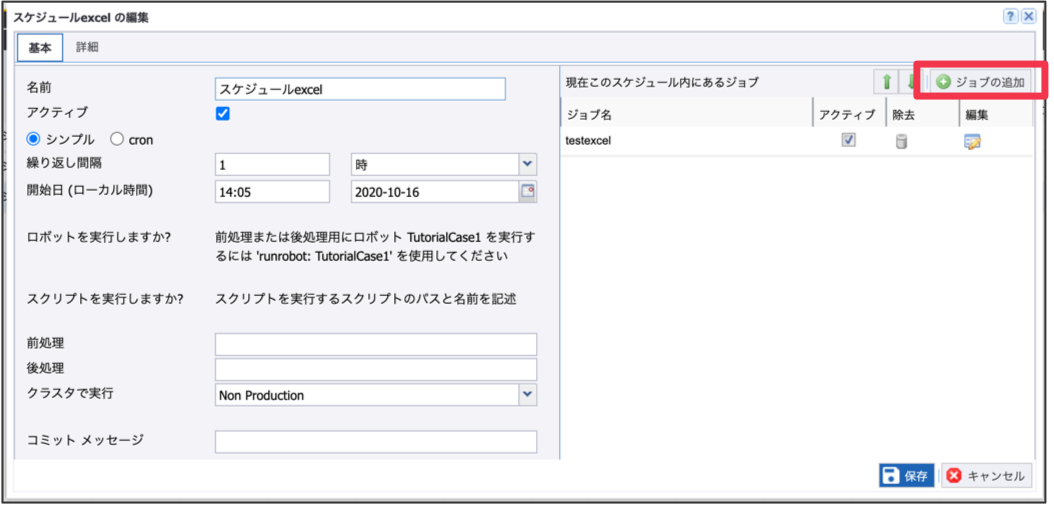This screenshot has width=1054, height=512.
Task: Click the 後処理 input field
Action: (x=376, y=369)
